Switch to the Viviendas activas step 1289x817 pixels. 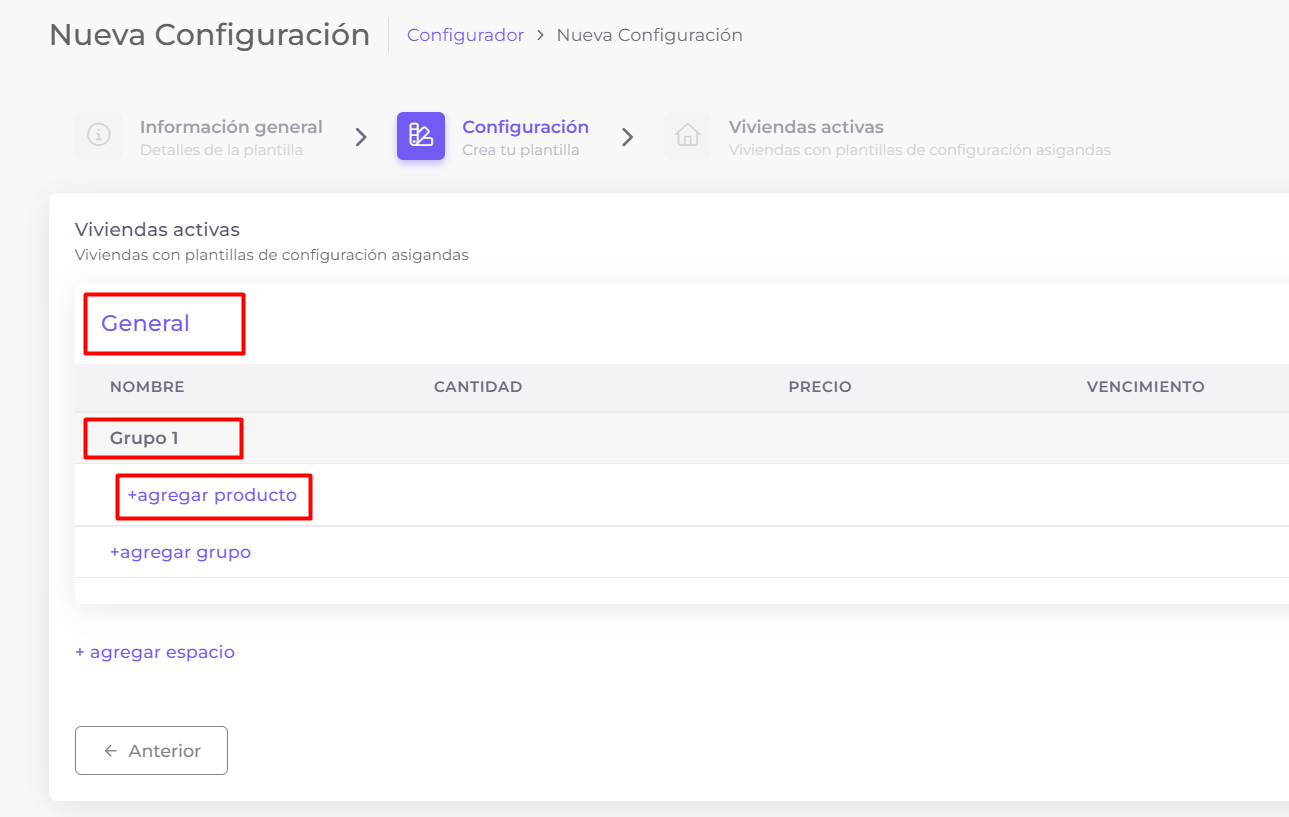point(806,128)
